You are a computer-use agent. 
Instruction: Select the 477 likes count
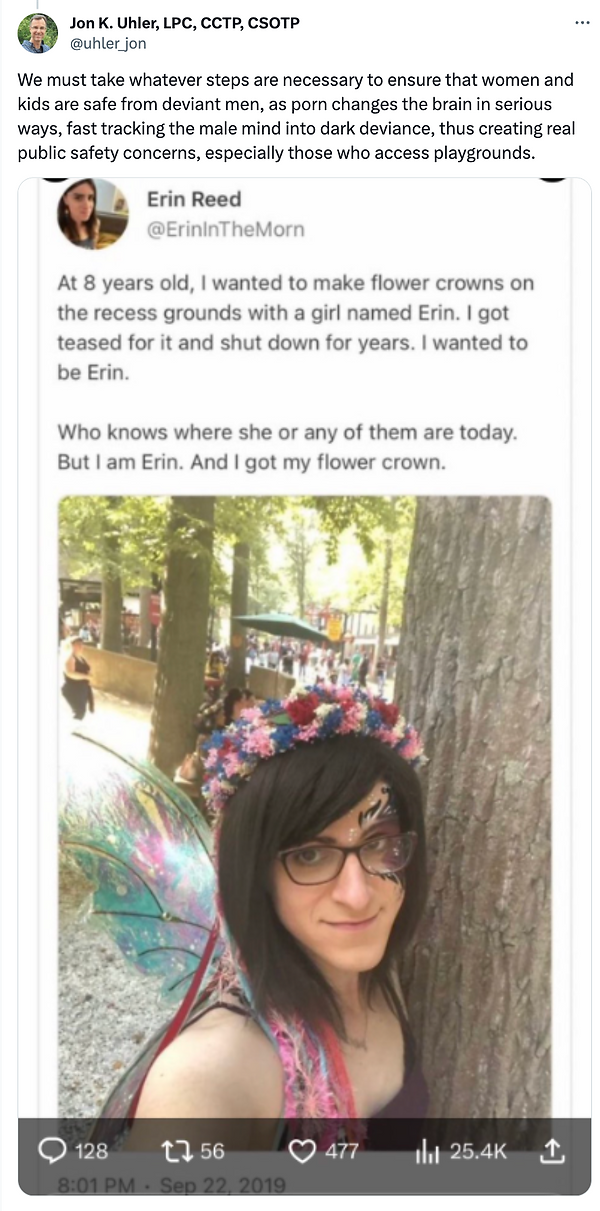click(x=342, y=1152)
